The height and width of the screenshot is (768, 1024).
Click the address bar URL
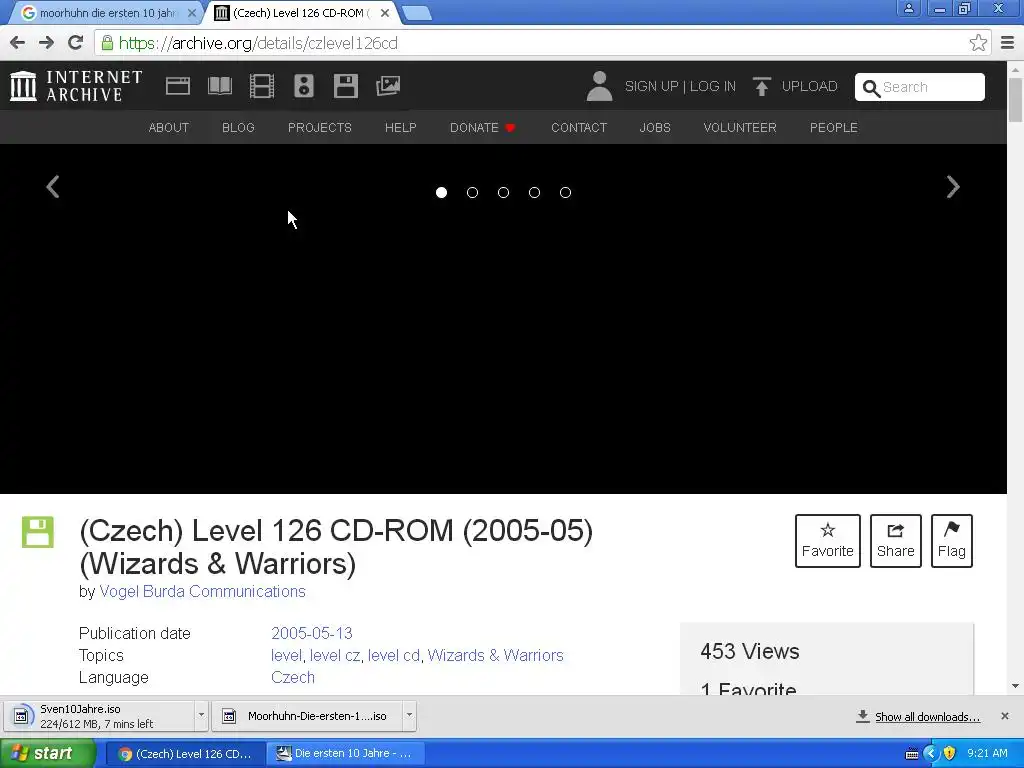click(258, 43)
